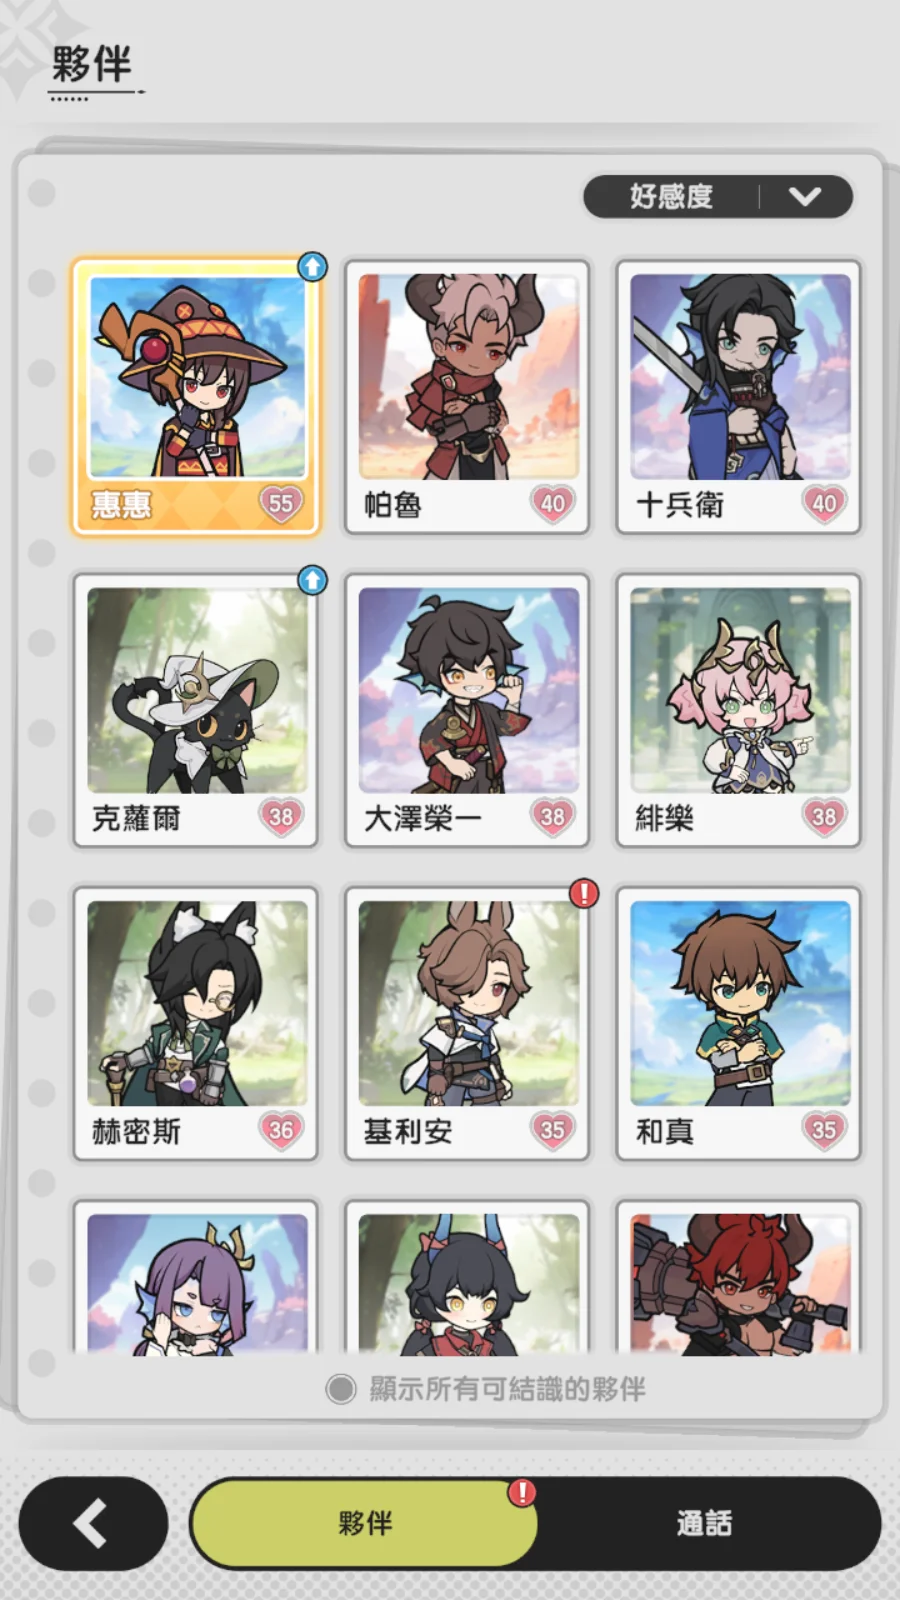Select the 大澤榮一 character card
Screen dimensions: 900x1600
pos(467,711)
